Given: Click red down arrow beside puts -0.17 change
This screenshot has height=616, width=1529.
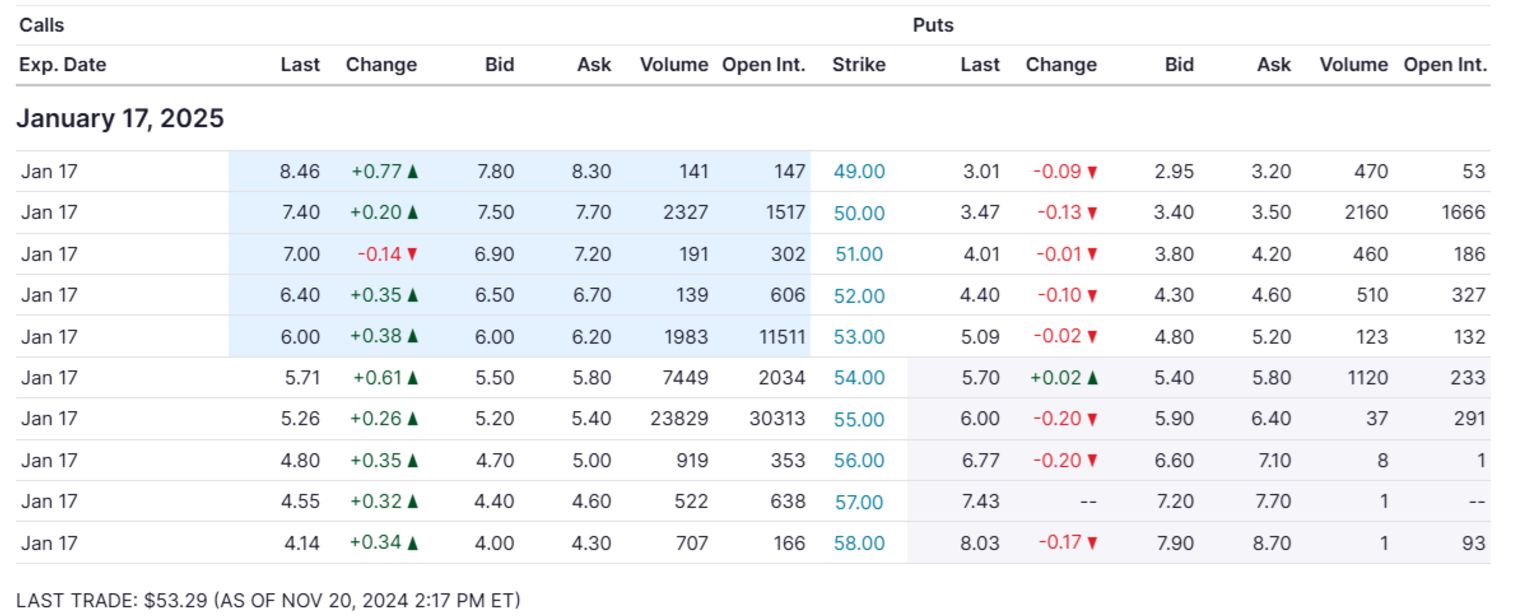Looking at the screenshot, I should [1092, 544].
